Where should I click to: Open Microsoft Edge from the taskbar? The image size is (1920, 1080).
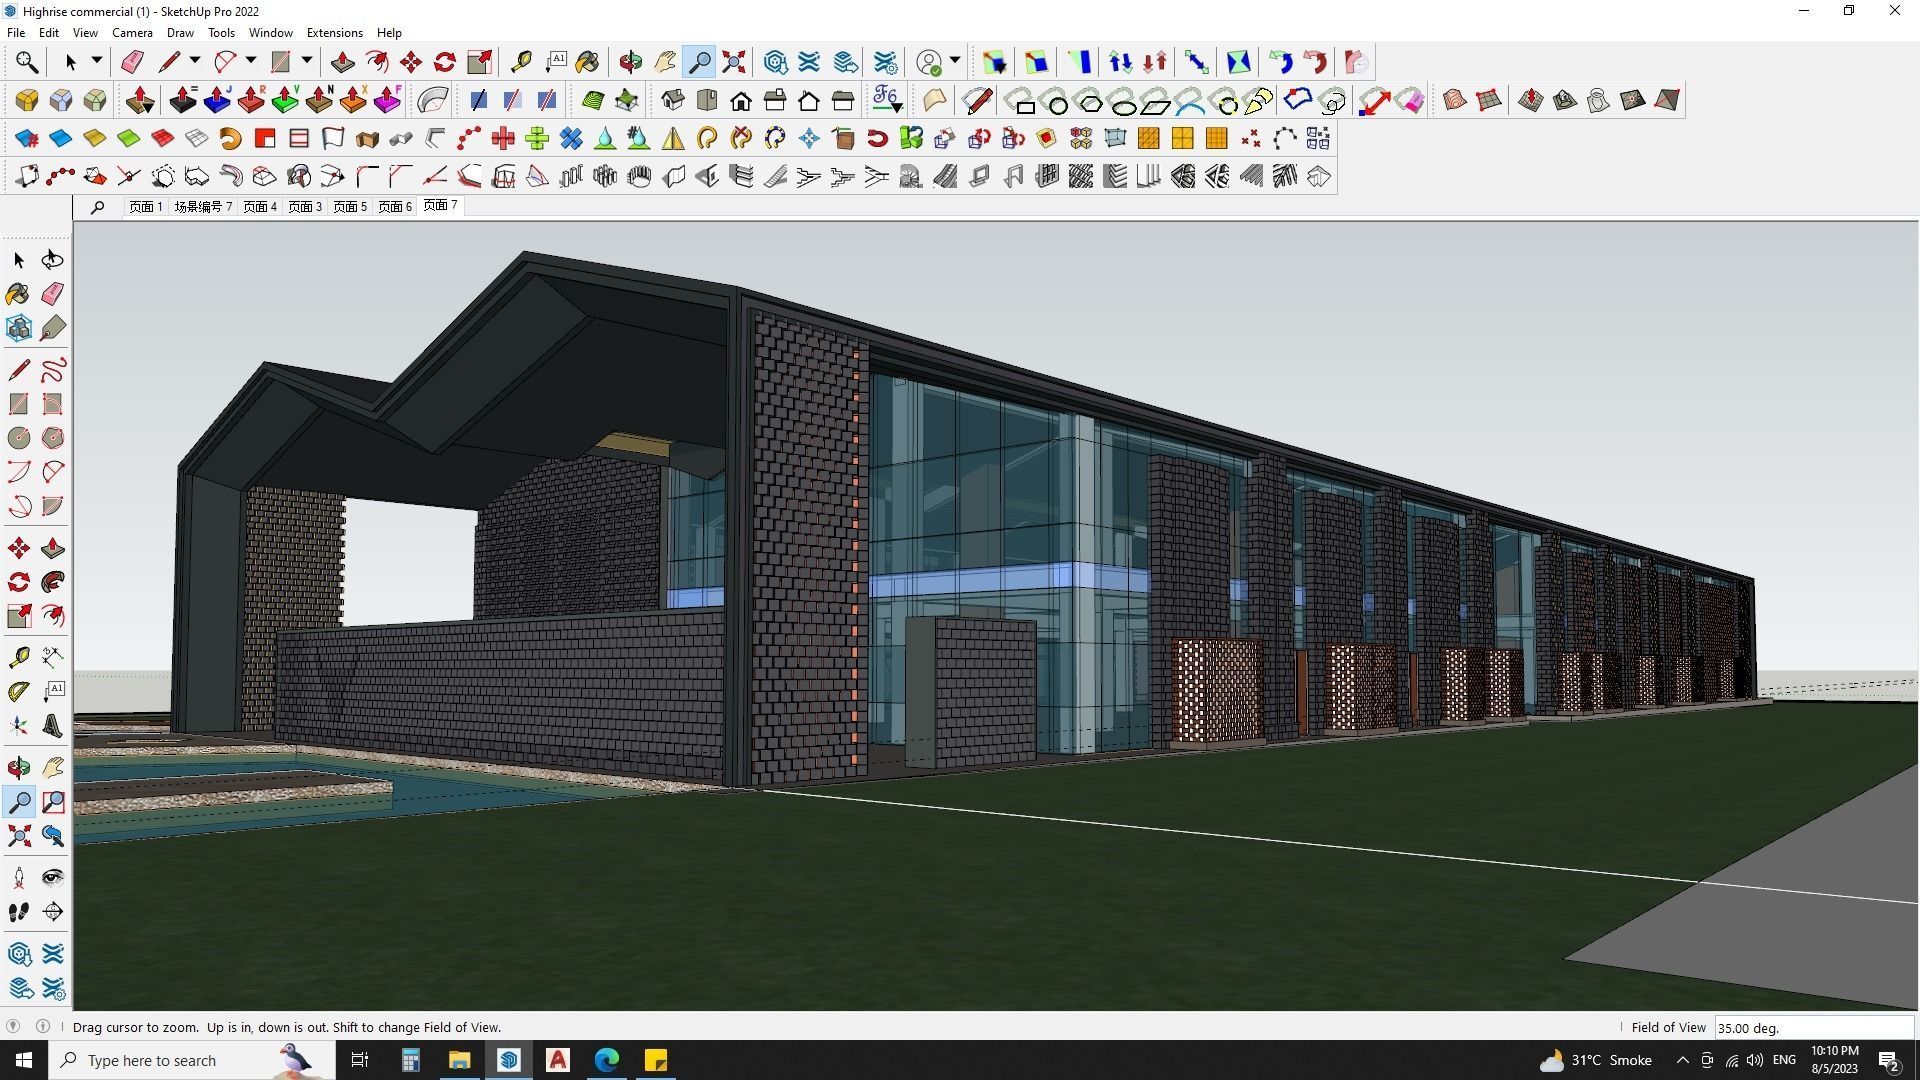coord(607,1060)
